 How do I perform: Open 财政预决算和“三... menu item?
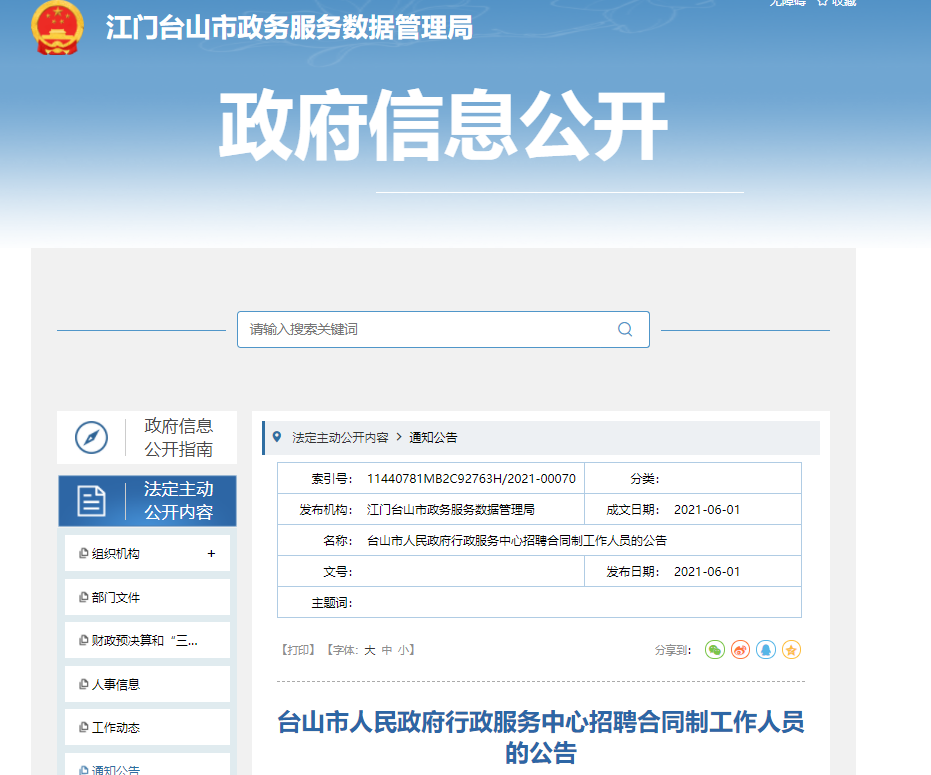[x=147, y=640]
